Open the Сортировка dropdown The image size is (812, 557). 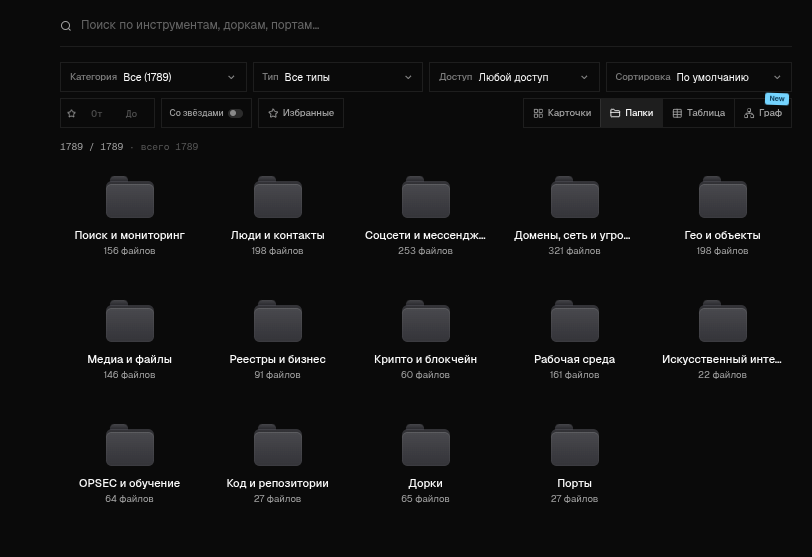pyautogui.click(x=699, y=77)
